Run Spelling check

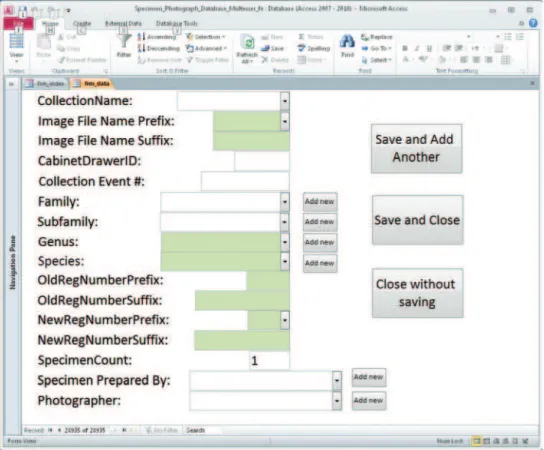pyautogui.click(x=314, y=49)
